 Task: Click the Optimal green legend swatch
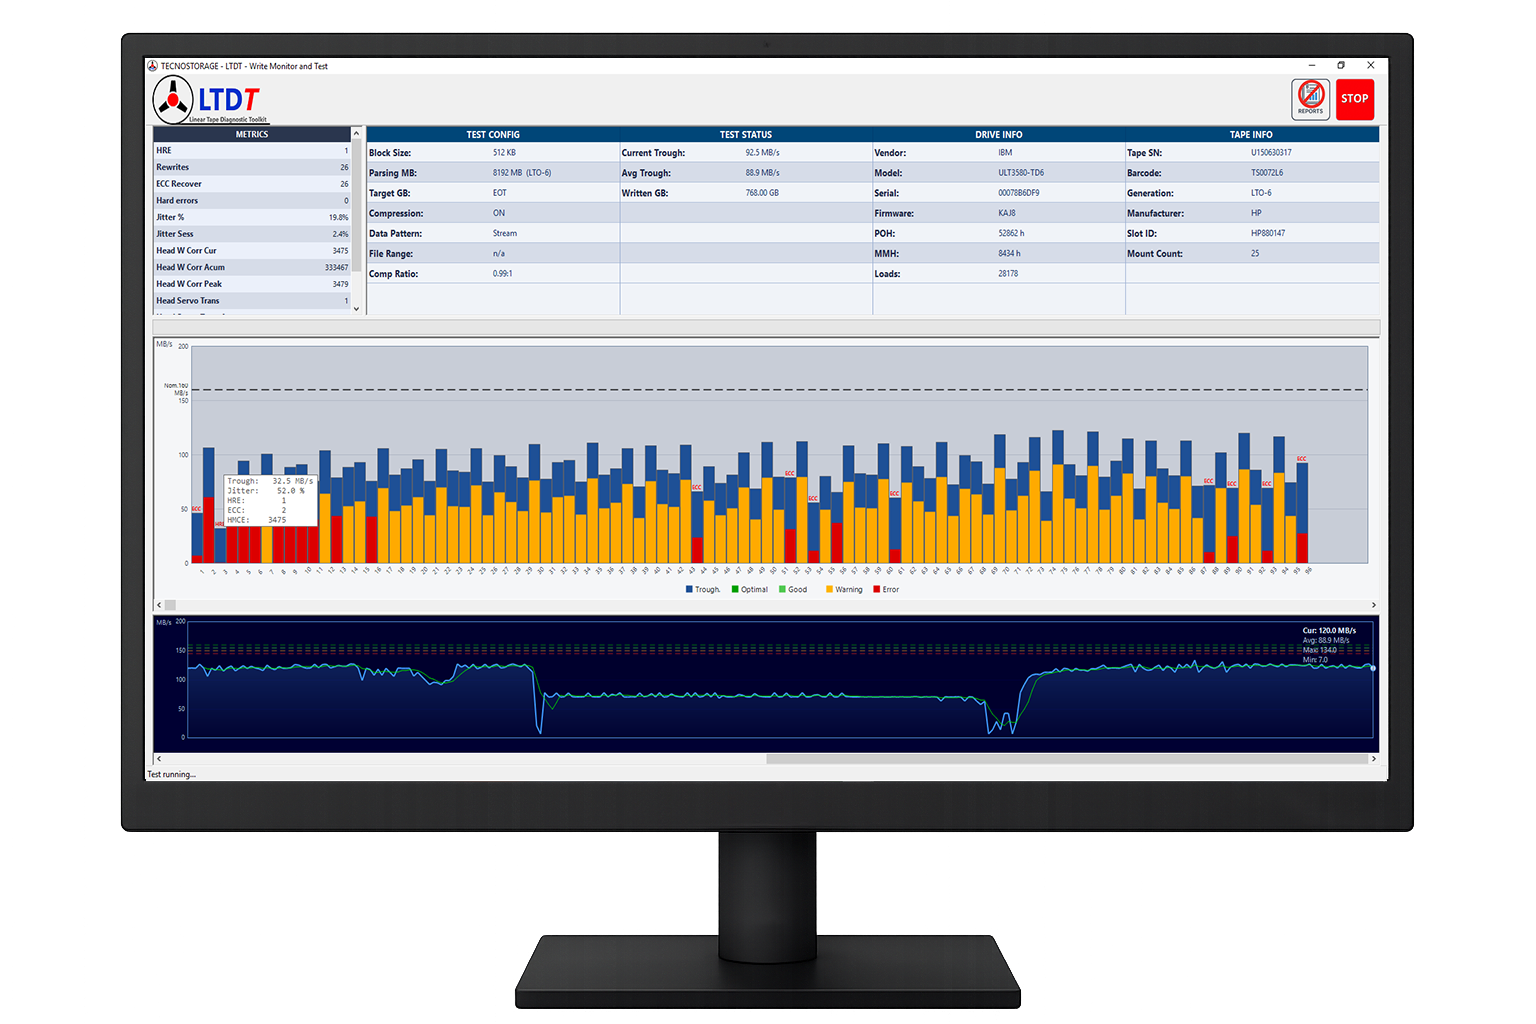coord(735,589)
